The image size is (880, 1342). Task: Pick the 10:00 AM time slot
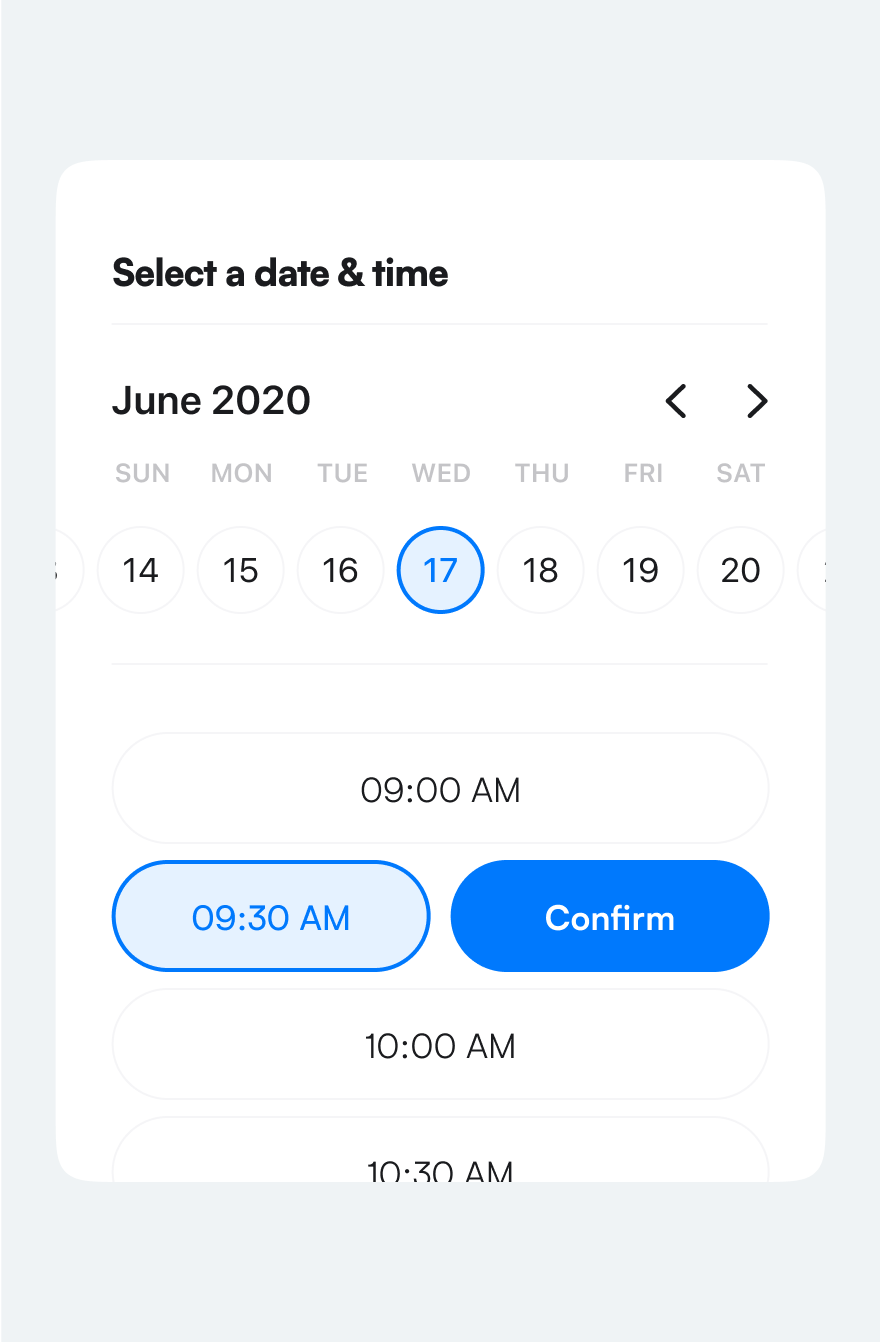[440, 1045]
